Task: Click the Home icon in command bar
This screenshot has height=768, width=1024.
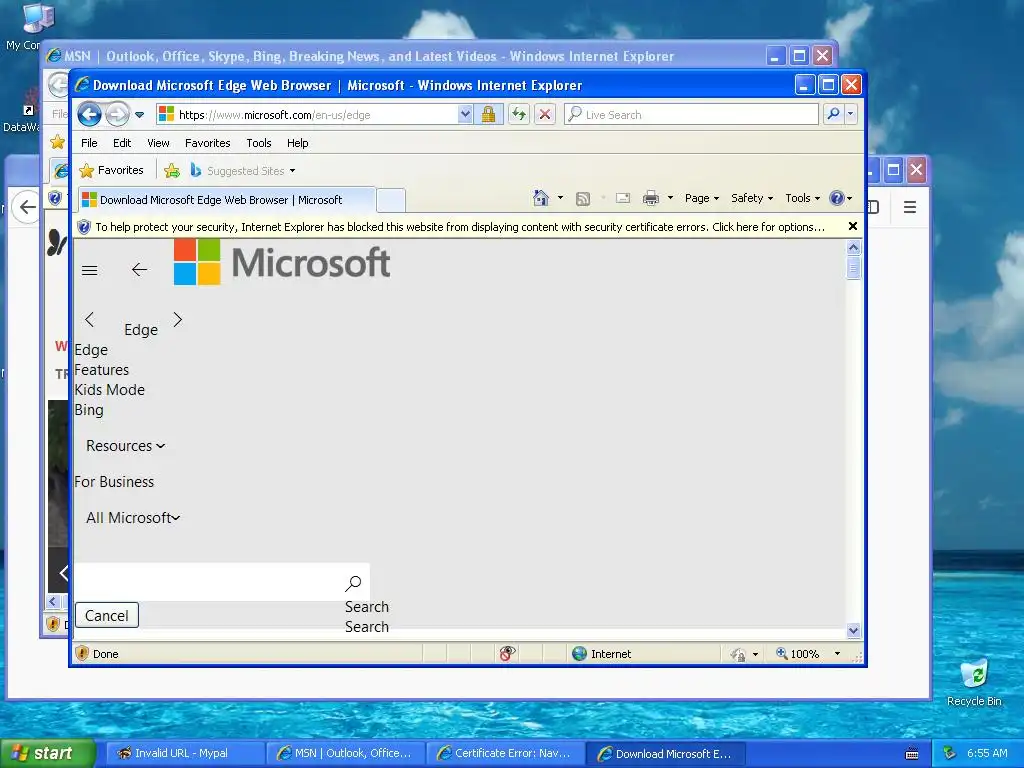Action: [540, 198]
